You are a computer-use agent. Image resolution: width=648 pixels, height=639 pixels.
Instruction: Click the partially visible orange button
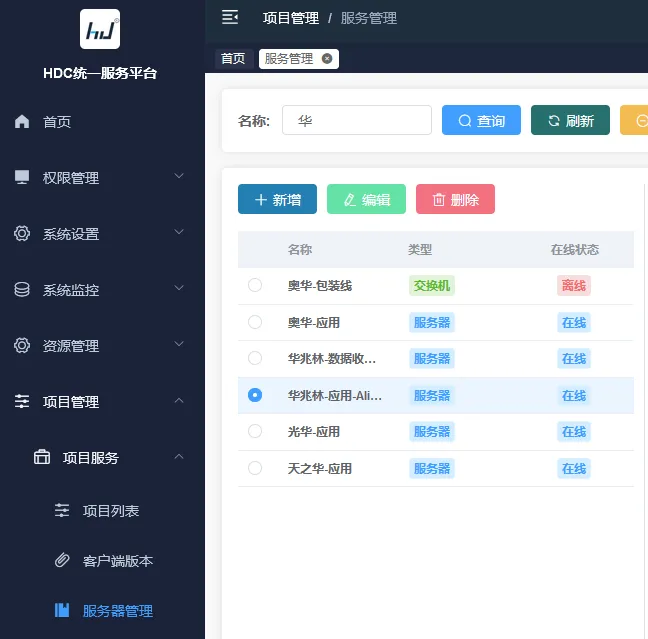coord(634,120)
